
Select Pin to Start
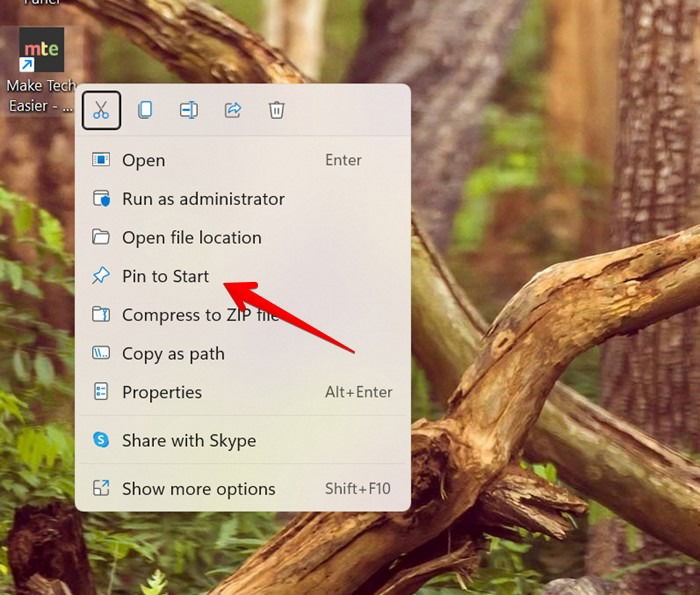pos(243,276)
